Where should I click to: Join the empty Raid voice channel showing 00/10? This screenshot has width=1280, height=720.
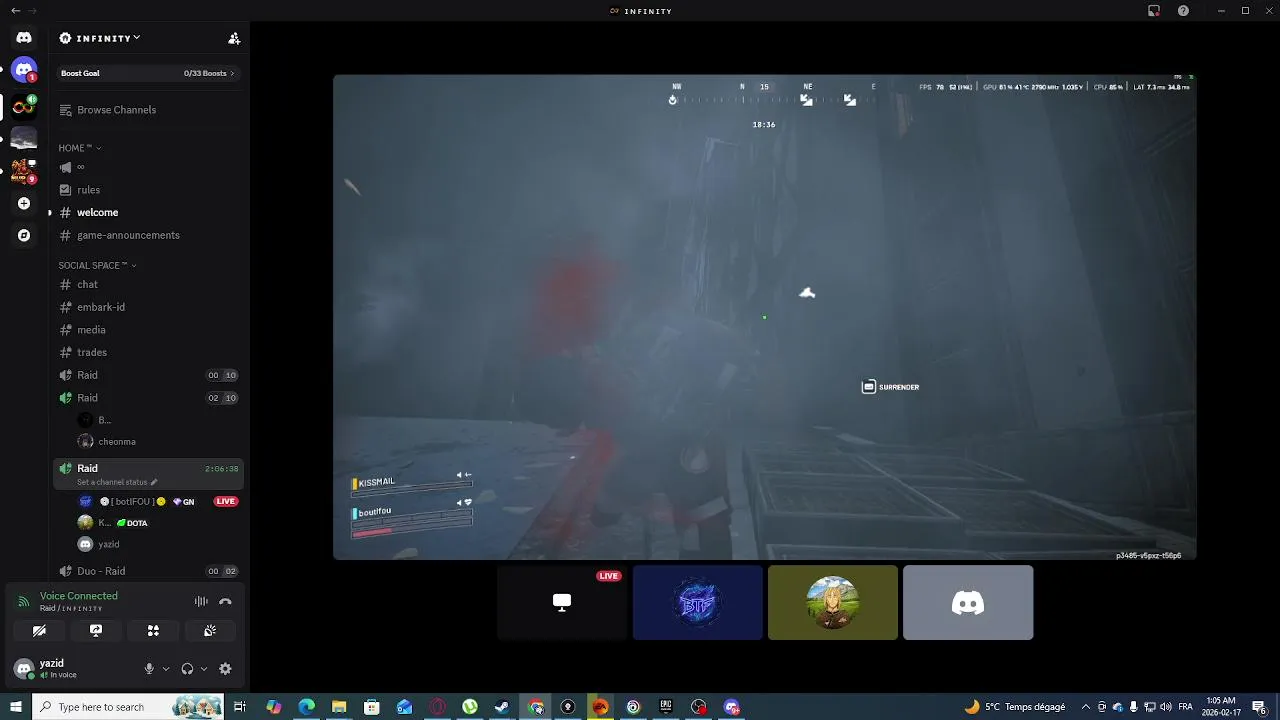pos(149,375)
